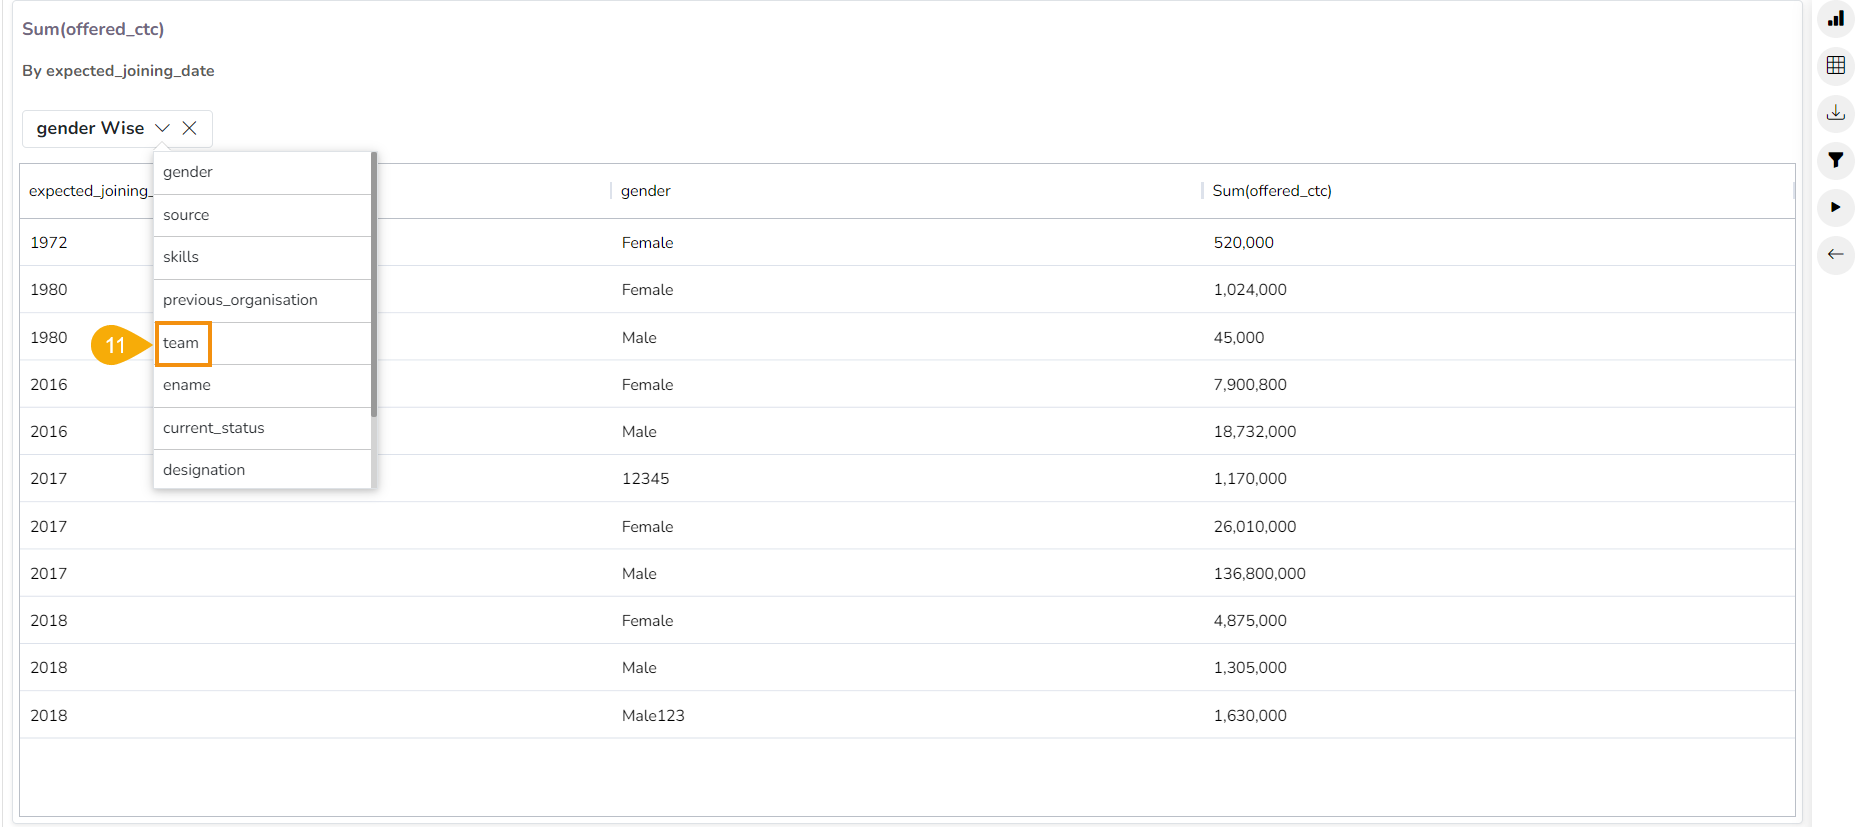Select skills option in dropdown
The image size is (1857, 827).
point(181,257)
